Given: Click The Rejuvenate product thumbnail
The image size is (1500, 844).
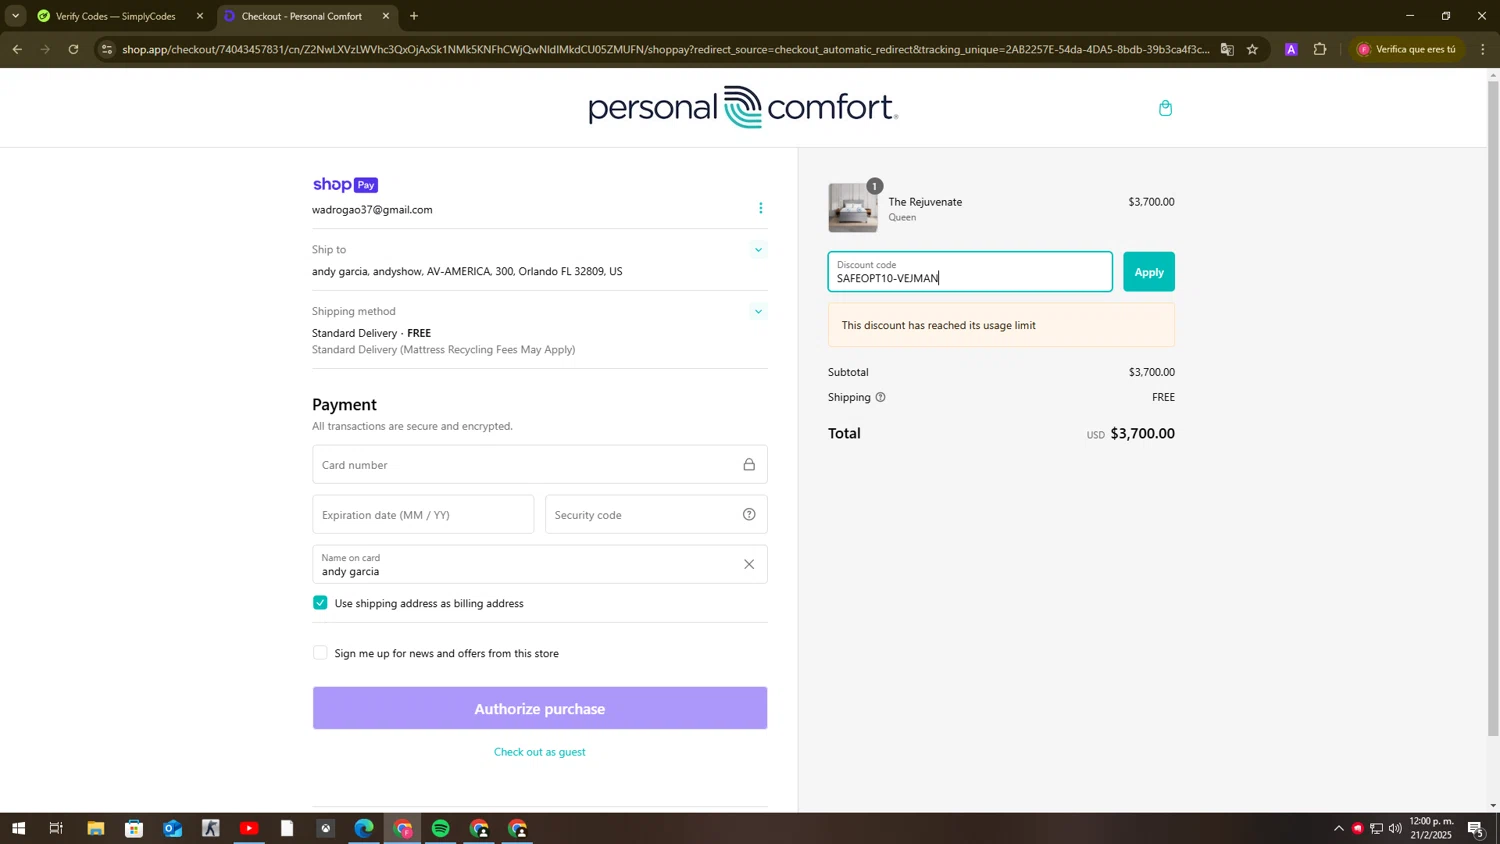Looking at the screenshot, I should point(853,208).
